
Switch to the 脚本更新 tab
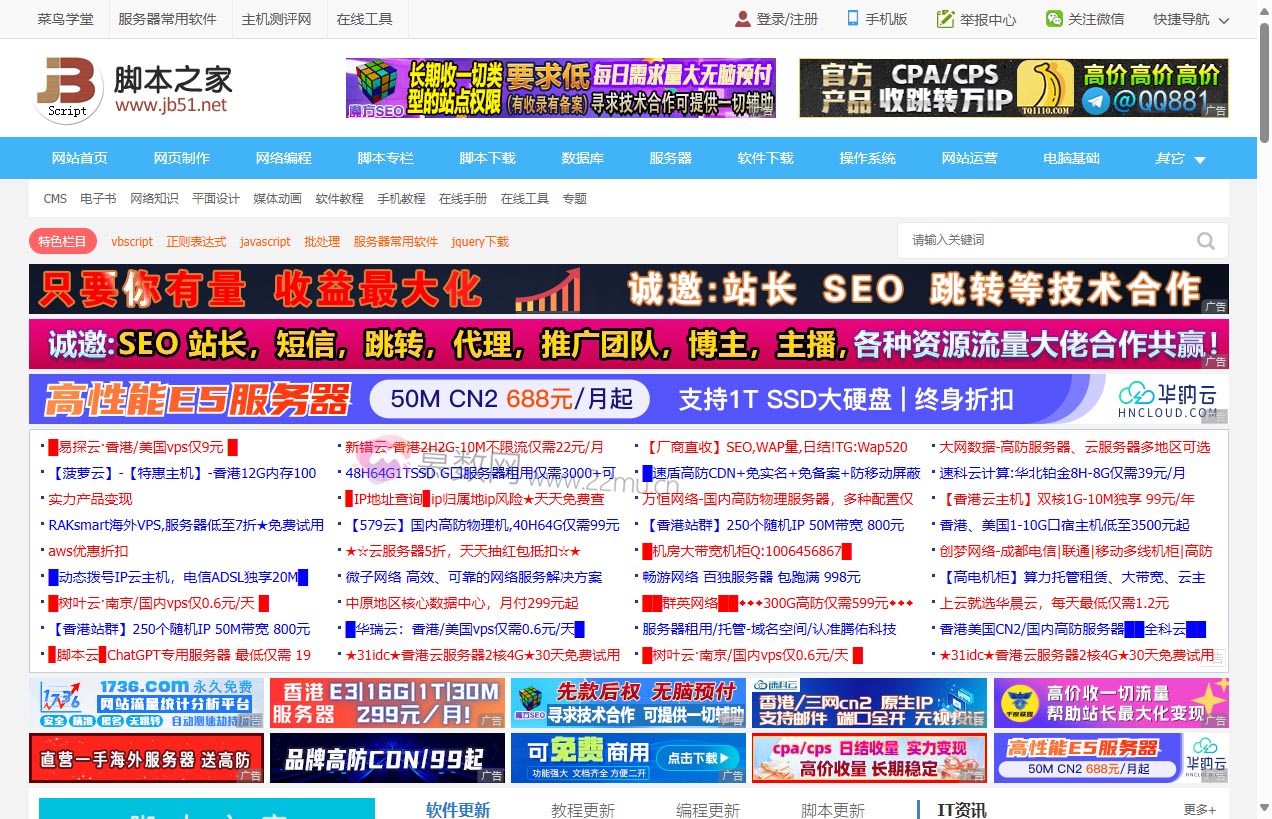tap(833, 810)
